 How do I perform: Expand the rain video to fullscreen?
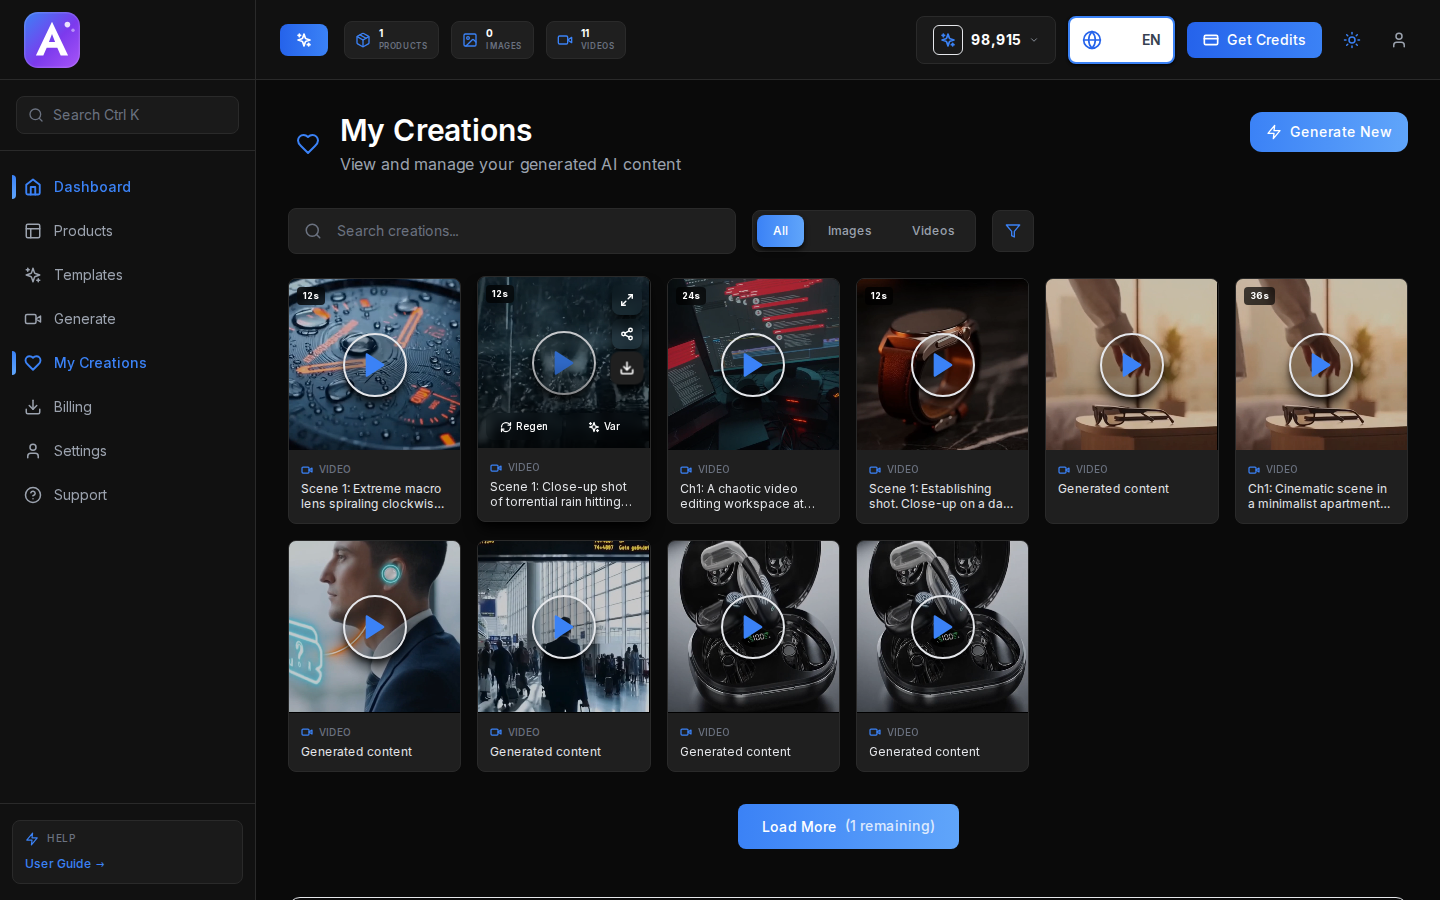[627, 299]
